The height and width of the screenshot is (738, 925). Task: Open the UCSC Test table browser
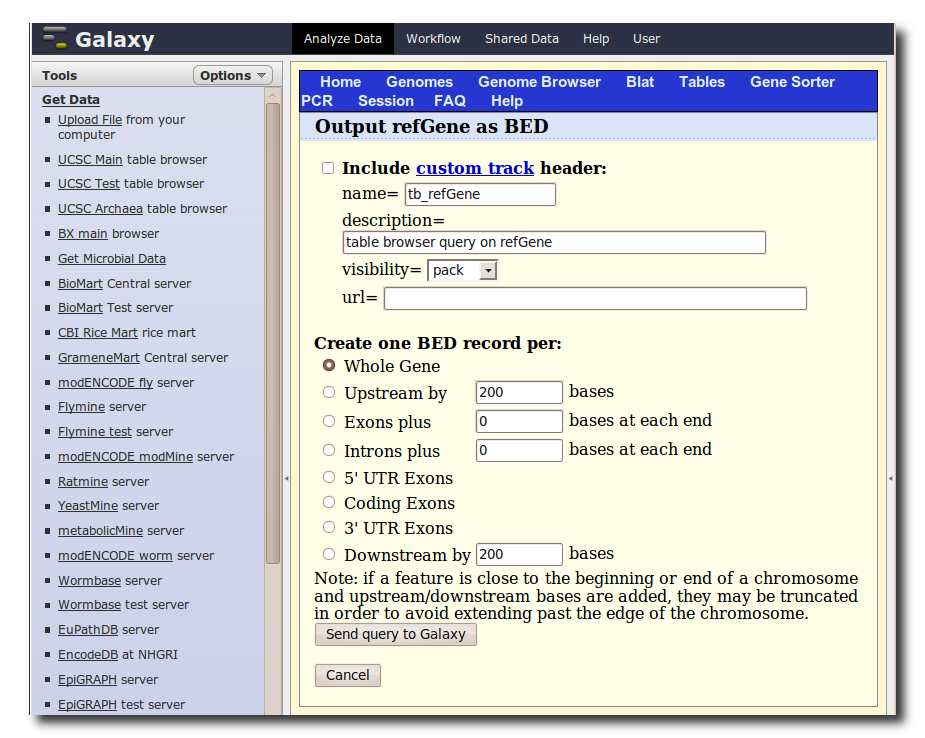tap(88, 184)
